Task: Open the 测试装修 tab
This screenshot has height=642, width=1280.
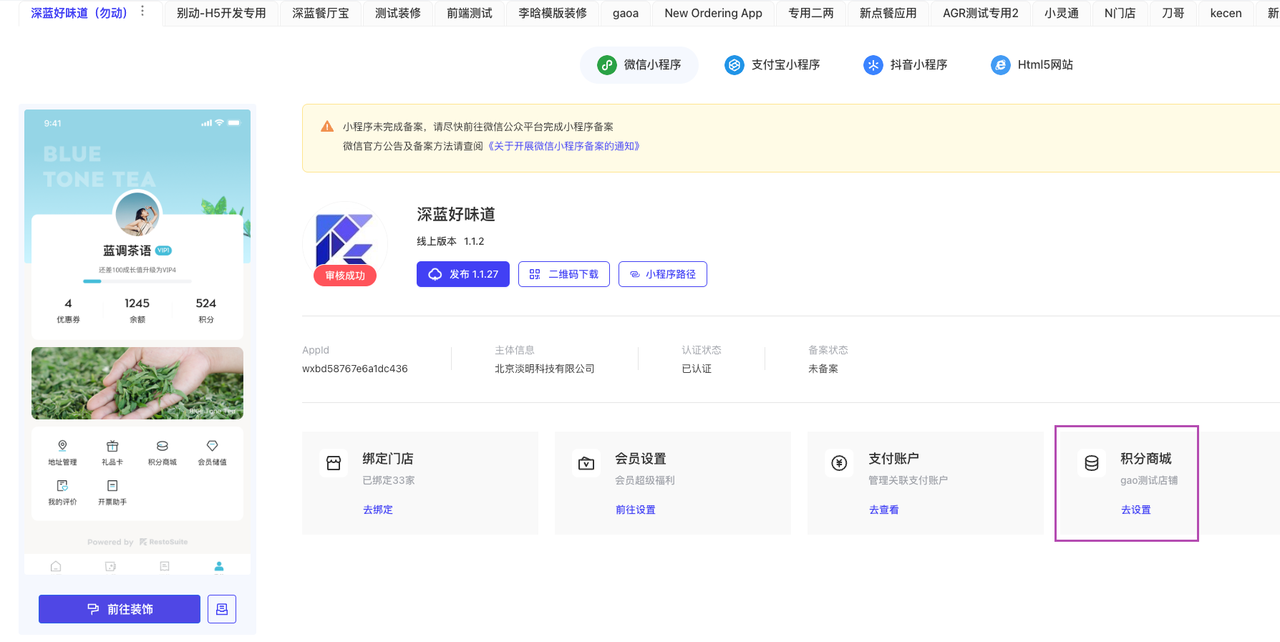Action: [398, 13]
